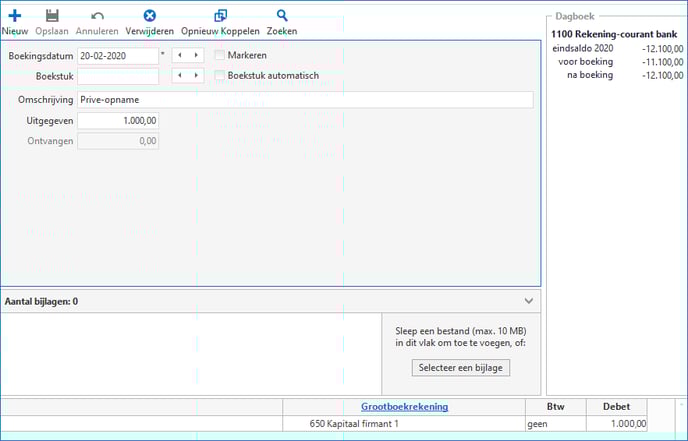Enable the Markeren checkbox
Image resolution: width=688 pixels, height=441 pixels.
(x=220, y=55)
